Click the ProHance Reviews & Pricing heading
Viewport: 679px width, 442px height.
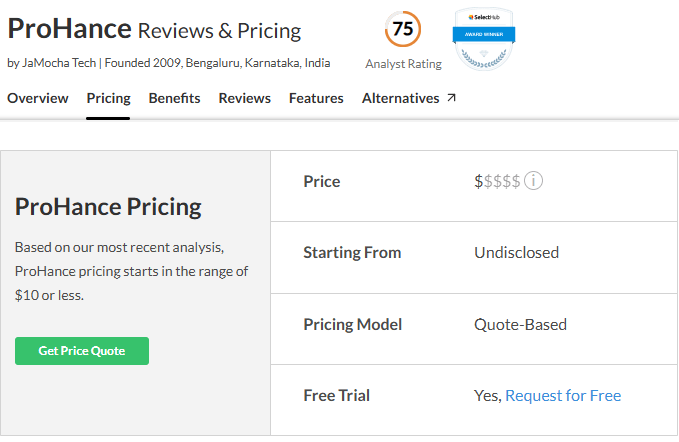tap(154, 29)
